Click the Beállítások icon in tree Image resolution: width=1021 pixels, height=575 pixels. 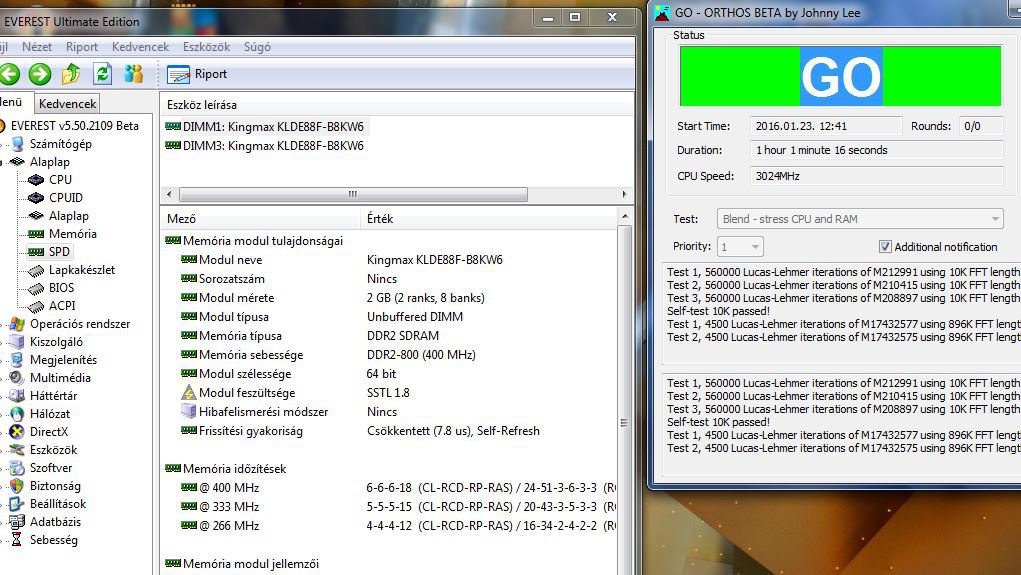[18, 503]
